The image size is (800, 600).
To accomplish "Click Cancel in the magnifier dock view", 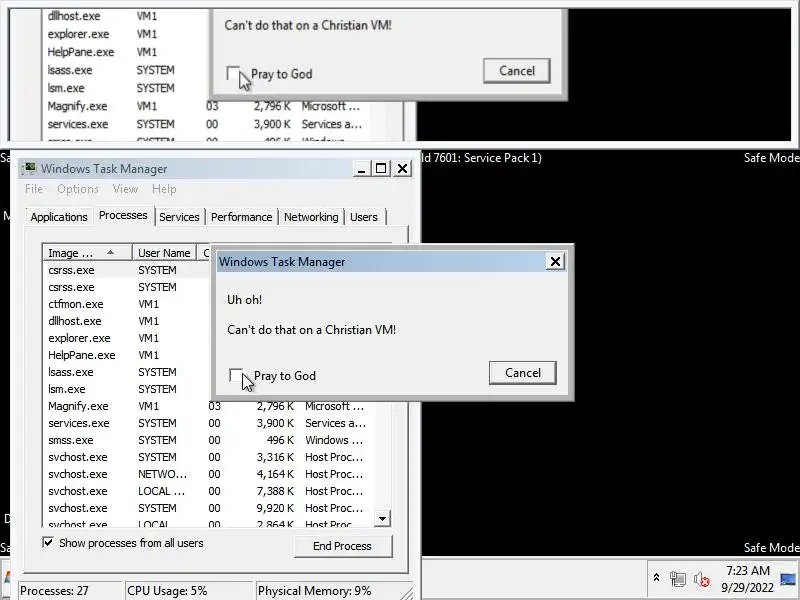I will pos(517,70).
